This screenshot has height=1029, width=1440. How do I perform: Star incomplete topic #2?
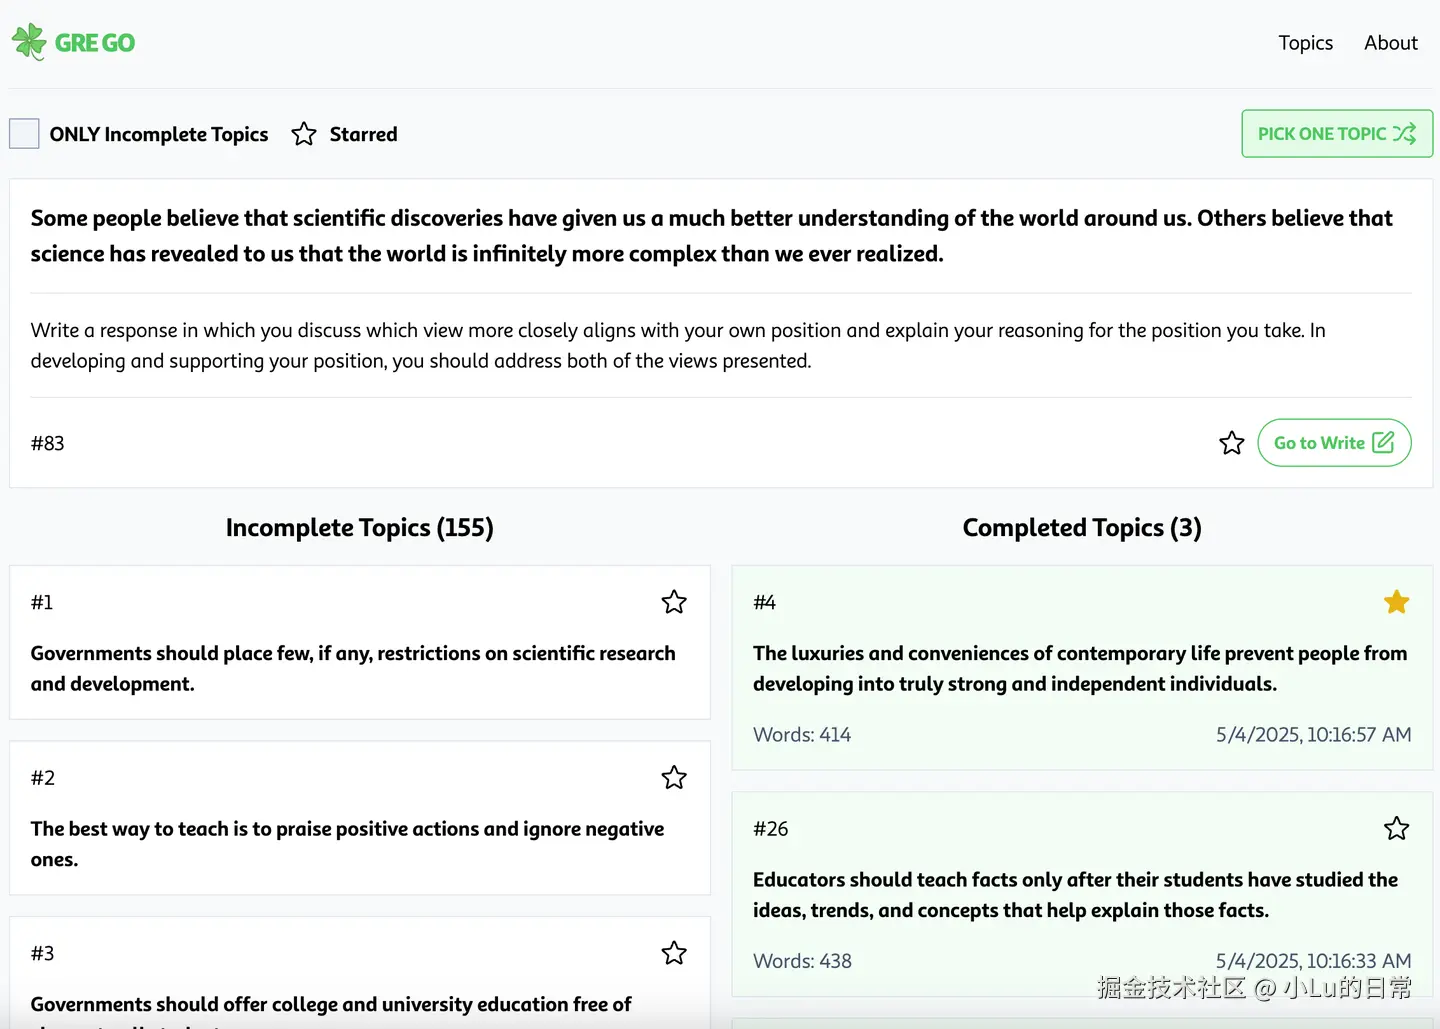coord(674,778)
